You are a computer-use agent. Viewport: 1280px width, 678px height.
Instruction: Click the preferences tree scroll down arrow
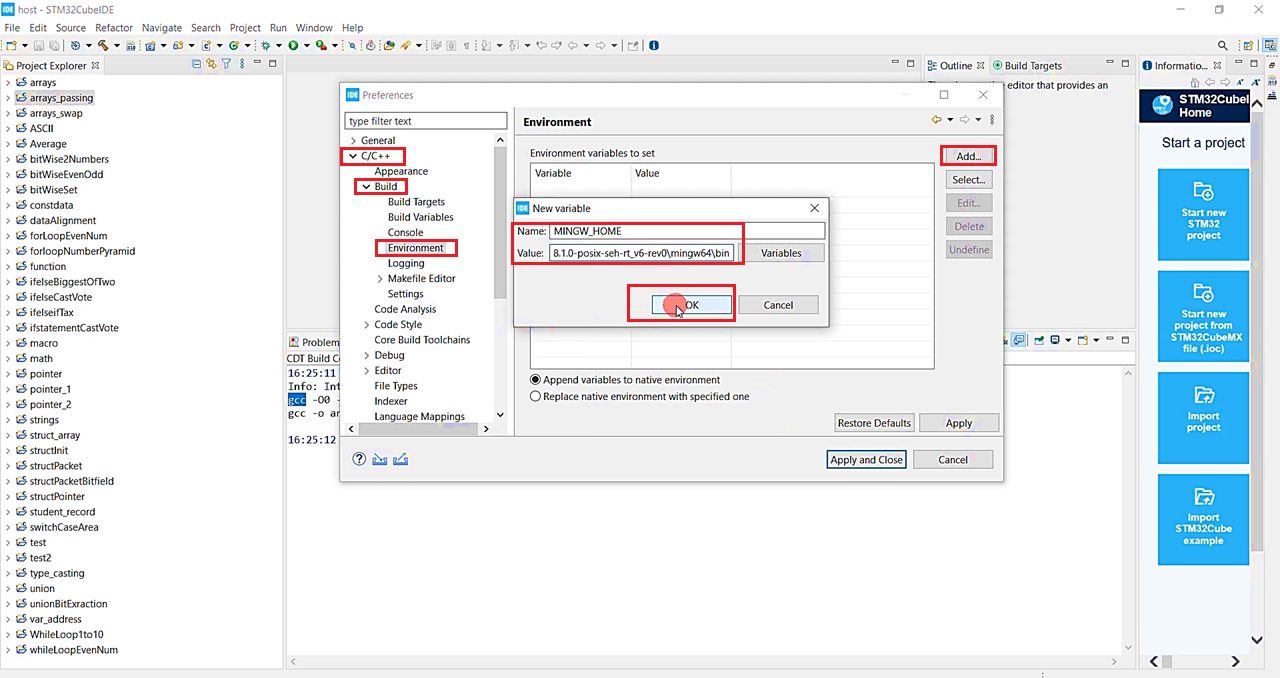pos(500,416)
